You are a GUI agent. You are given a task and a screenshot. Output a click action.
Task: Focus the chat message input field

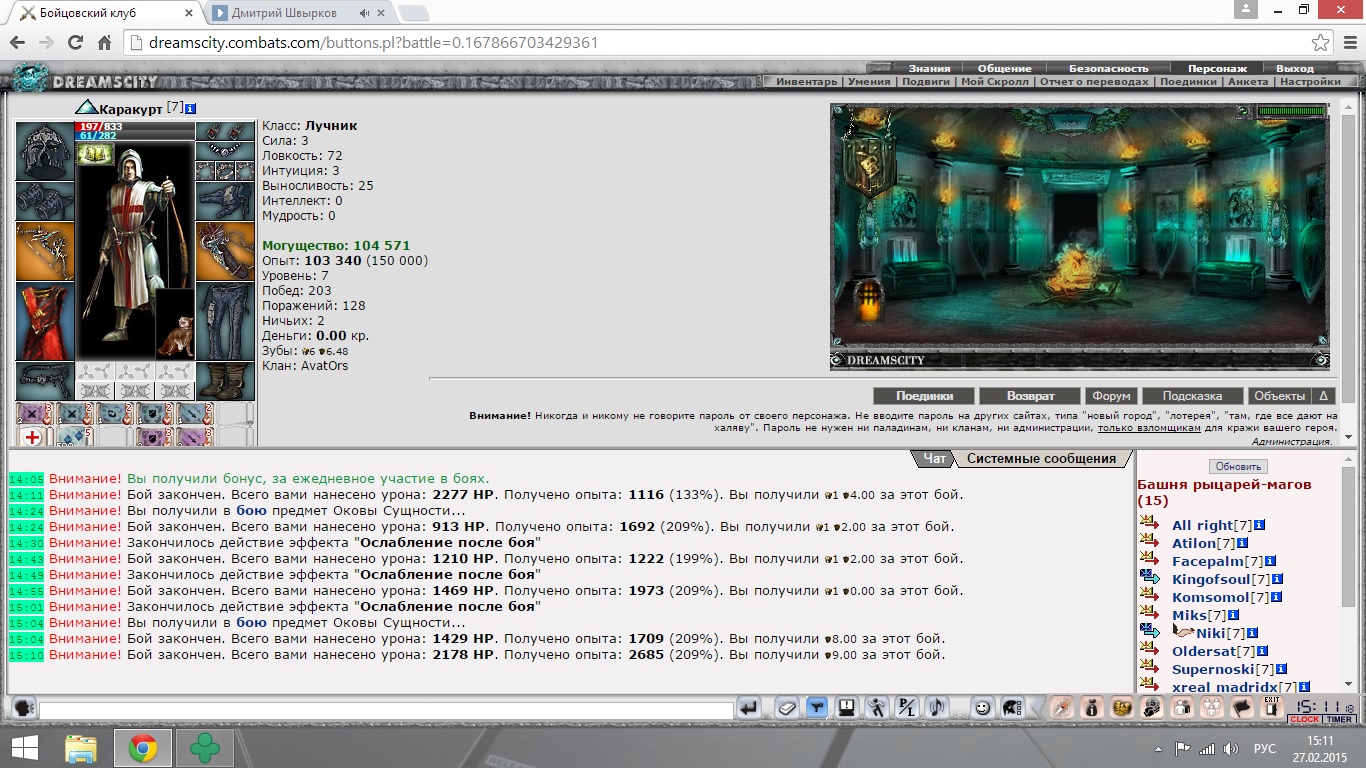tap(386, 710)
